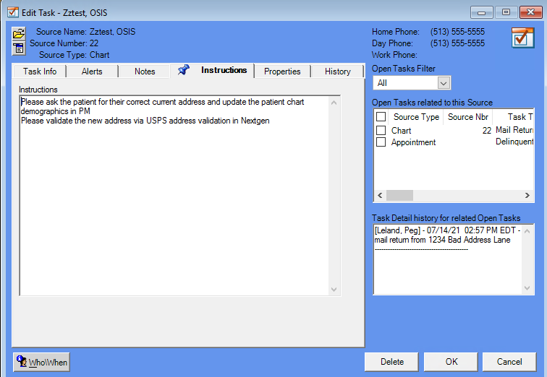Switch to the Task Info tab
547x377 pixels.
click(x=39, y=71)
